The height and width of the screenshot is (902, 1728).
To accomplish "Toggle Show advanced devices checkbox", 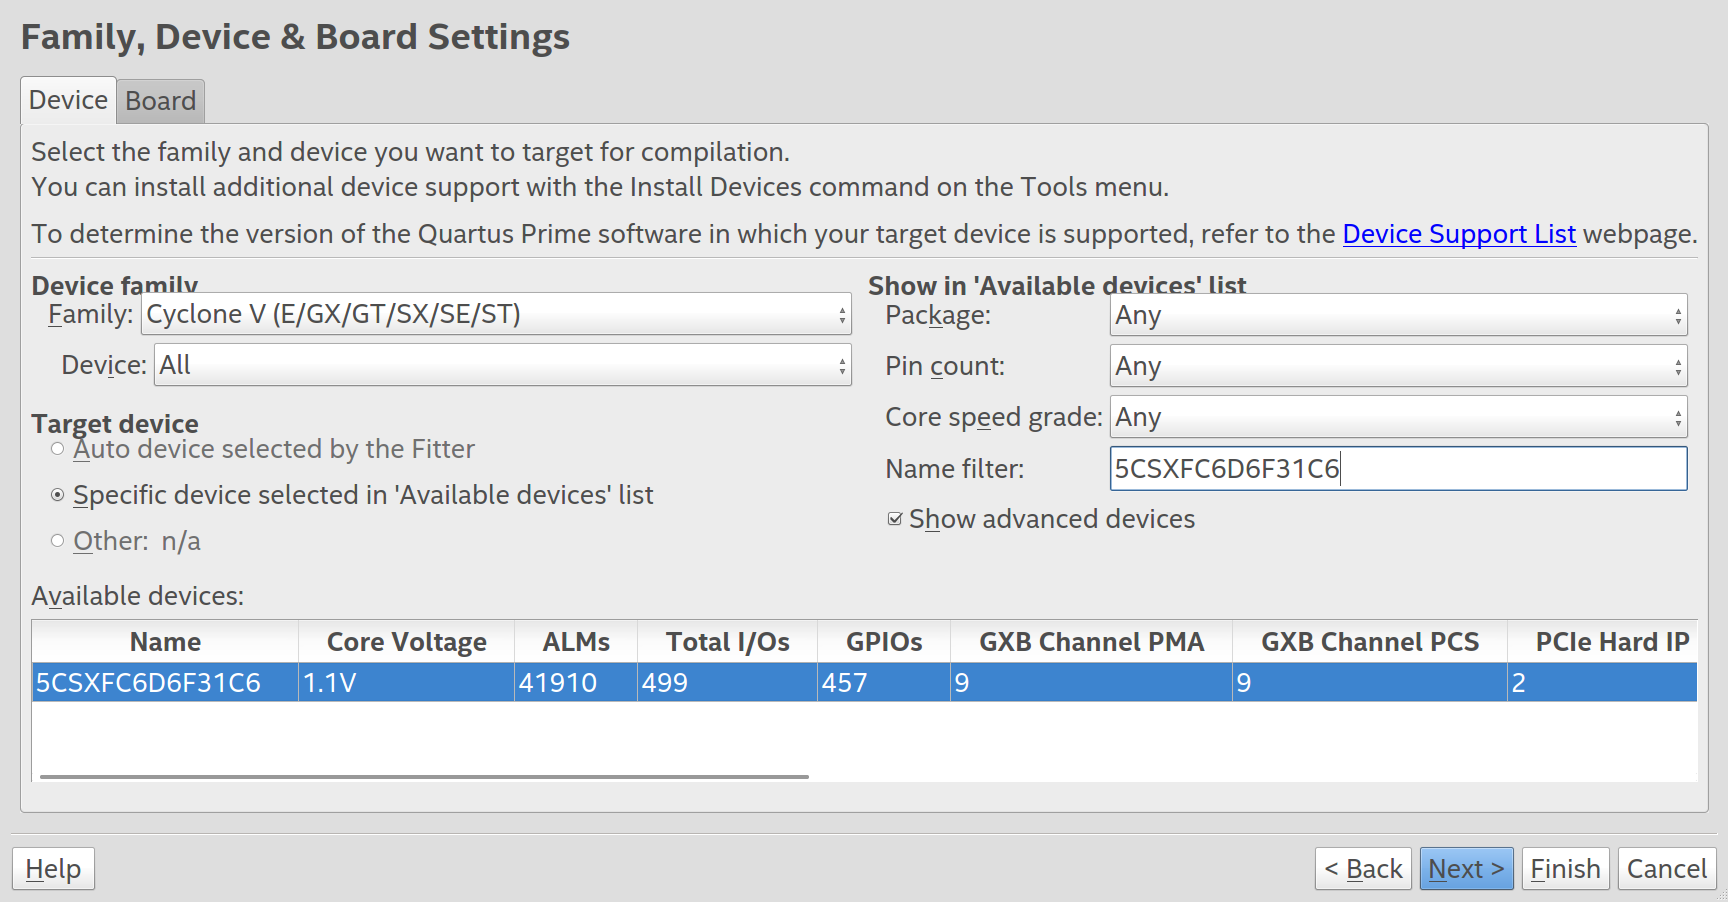I will (x=895, y=519).
